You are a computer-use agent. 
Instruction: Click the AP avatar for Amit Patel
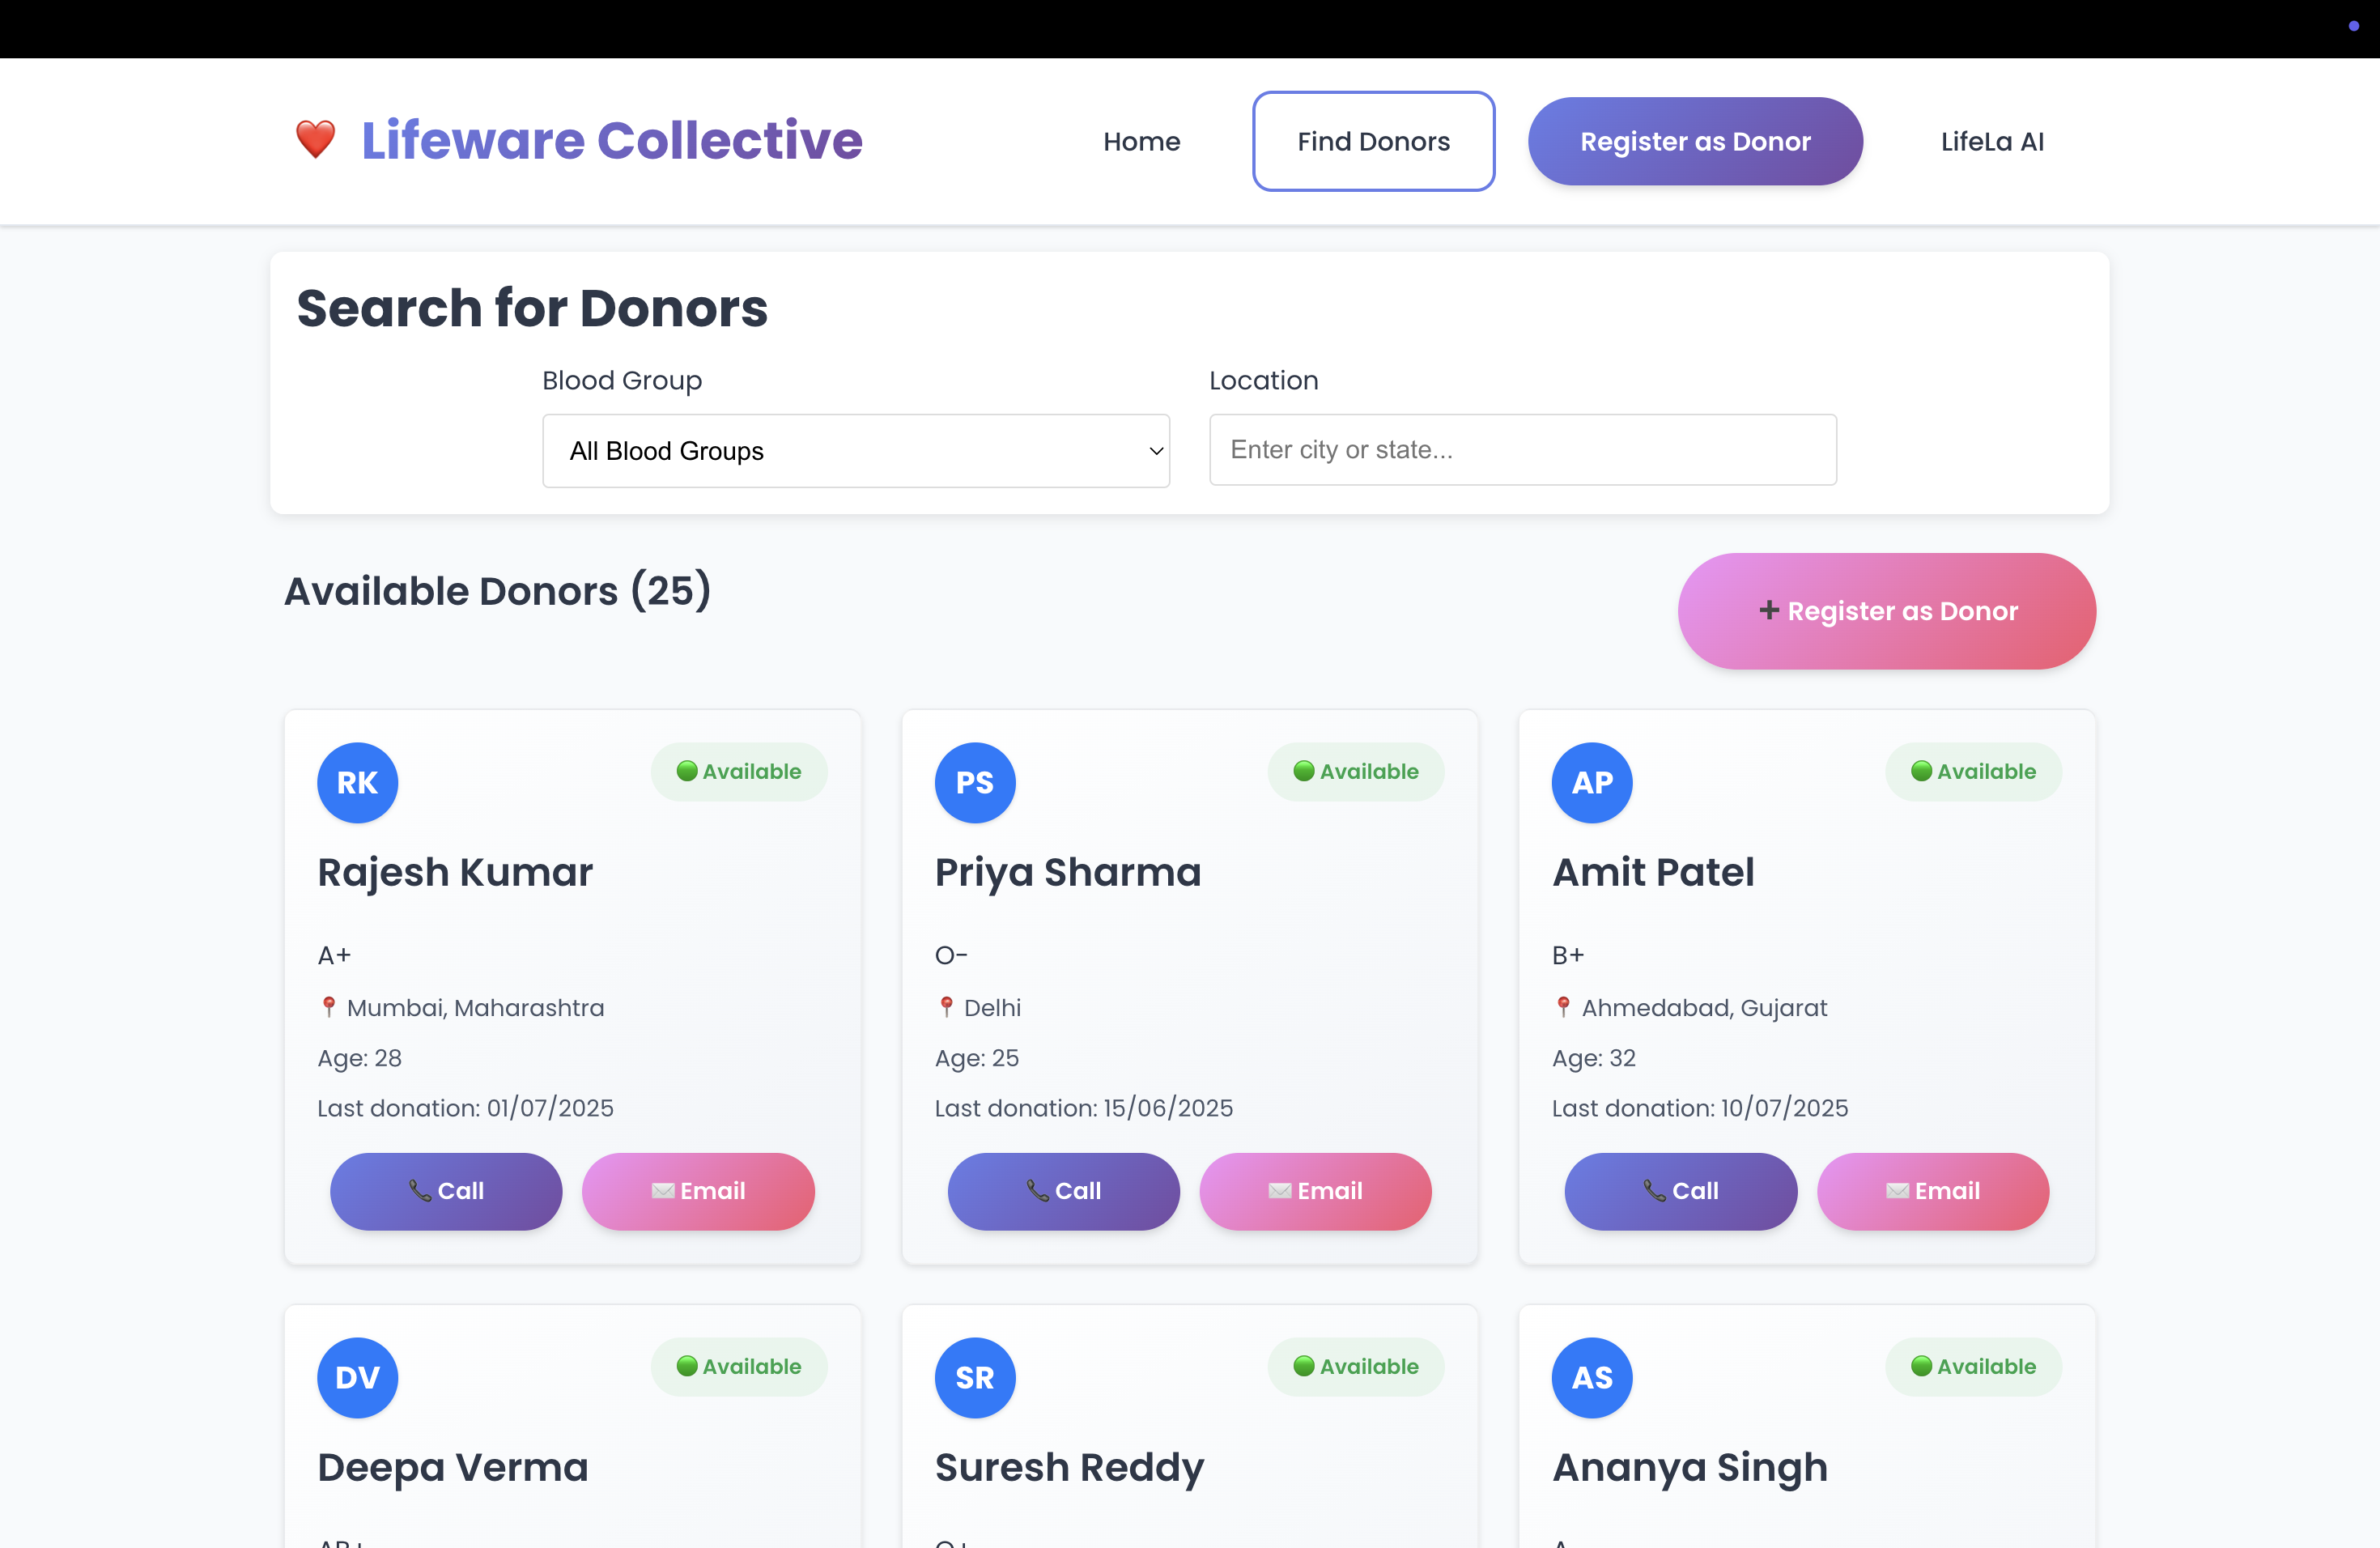[x=1592, y=782]
